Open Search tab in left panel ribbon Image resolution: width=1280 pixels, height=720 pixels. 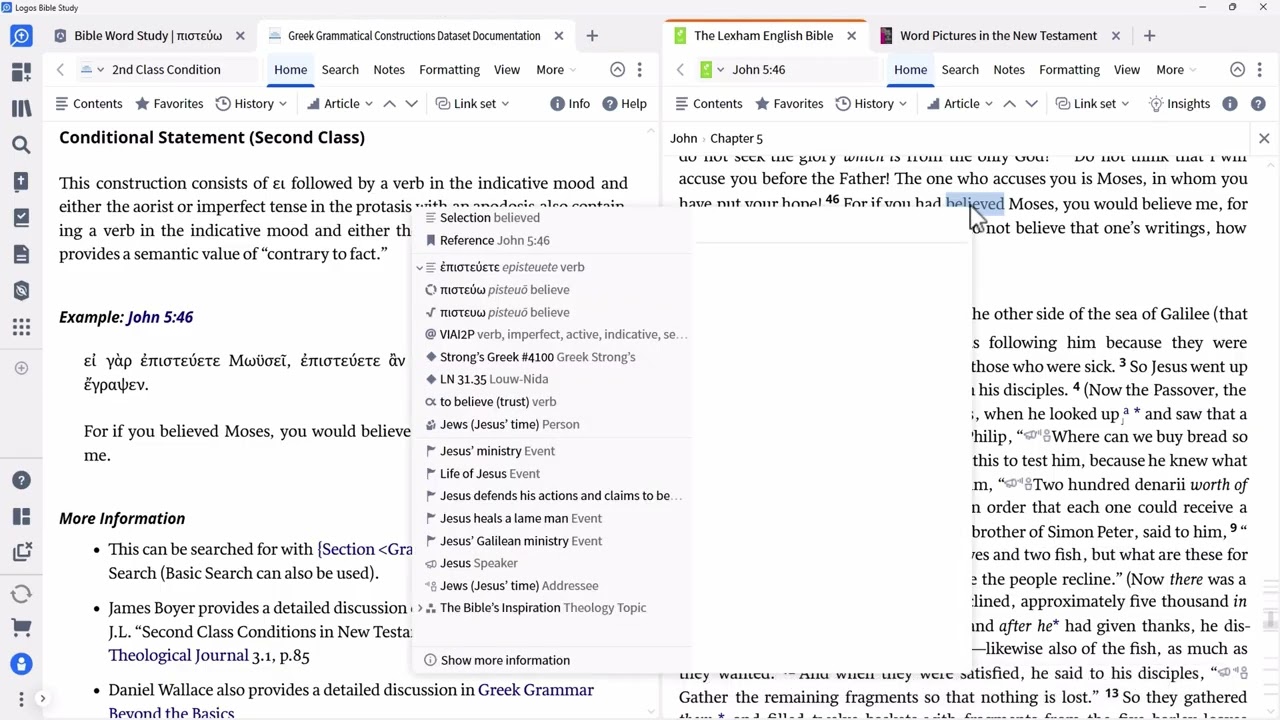[340, 70]
